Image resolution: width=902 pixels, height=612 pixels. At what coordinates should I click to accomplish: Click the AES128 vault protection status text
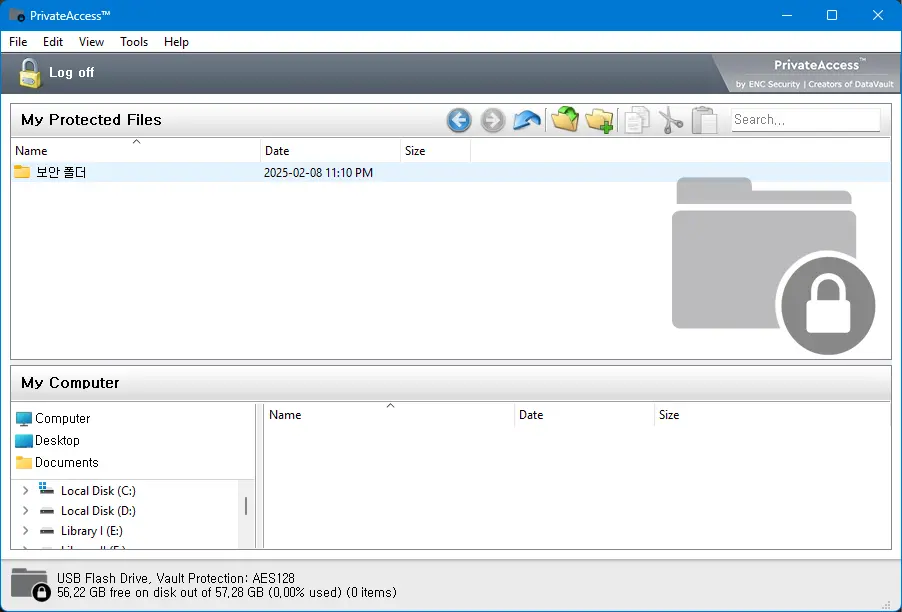point(175,578)
